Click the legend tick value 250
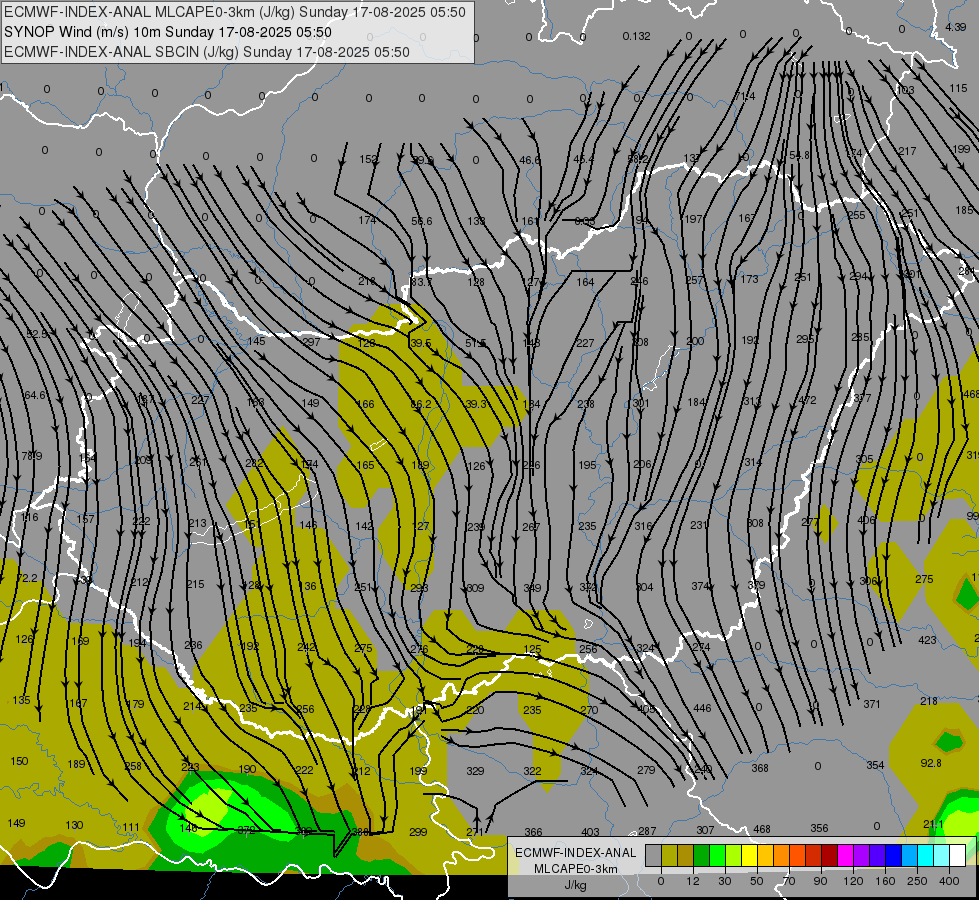 click(x=917, y=881)
